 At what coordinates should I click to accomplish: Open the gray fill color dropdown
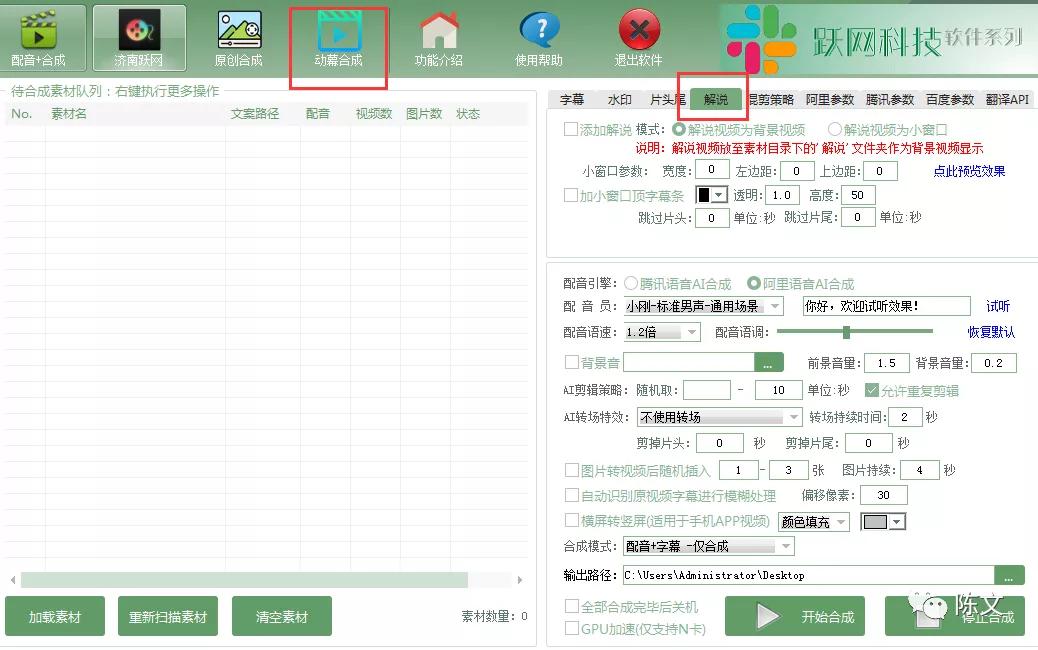point(883,522)
